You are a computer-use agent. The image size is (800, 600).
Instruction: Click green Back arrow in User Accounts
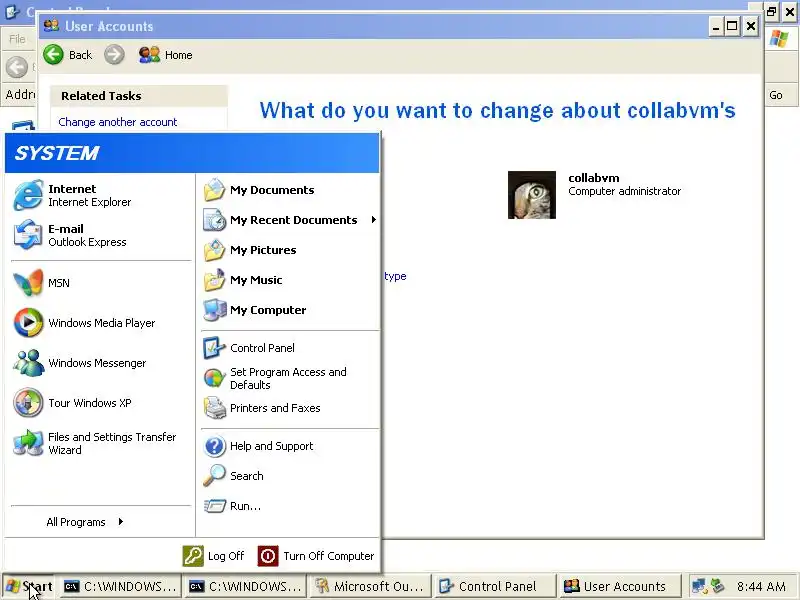(53, 55)
